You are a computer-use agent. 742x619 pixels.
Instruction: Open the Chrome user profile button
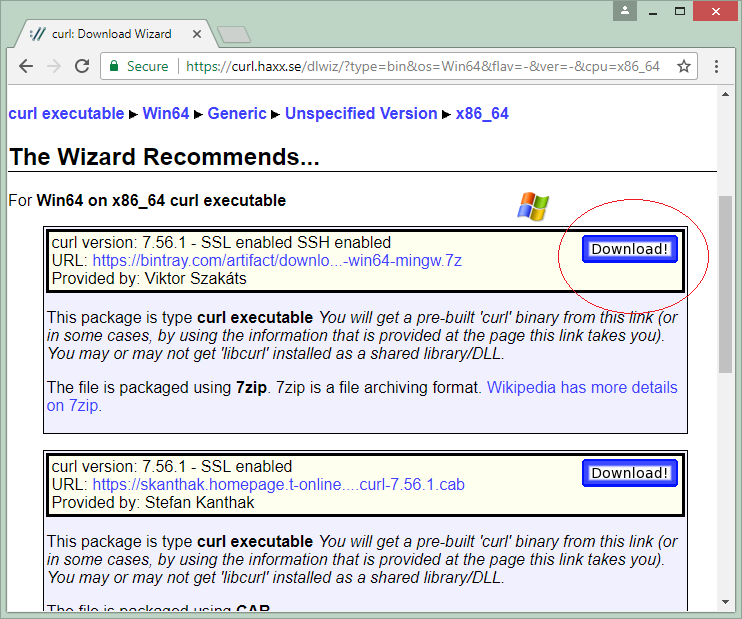(625, 10)
